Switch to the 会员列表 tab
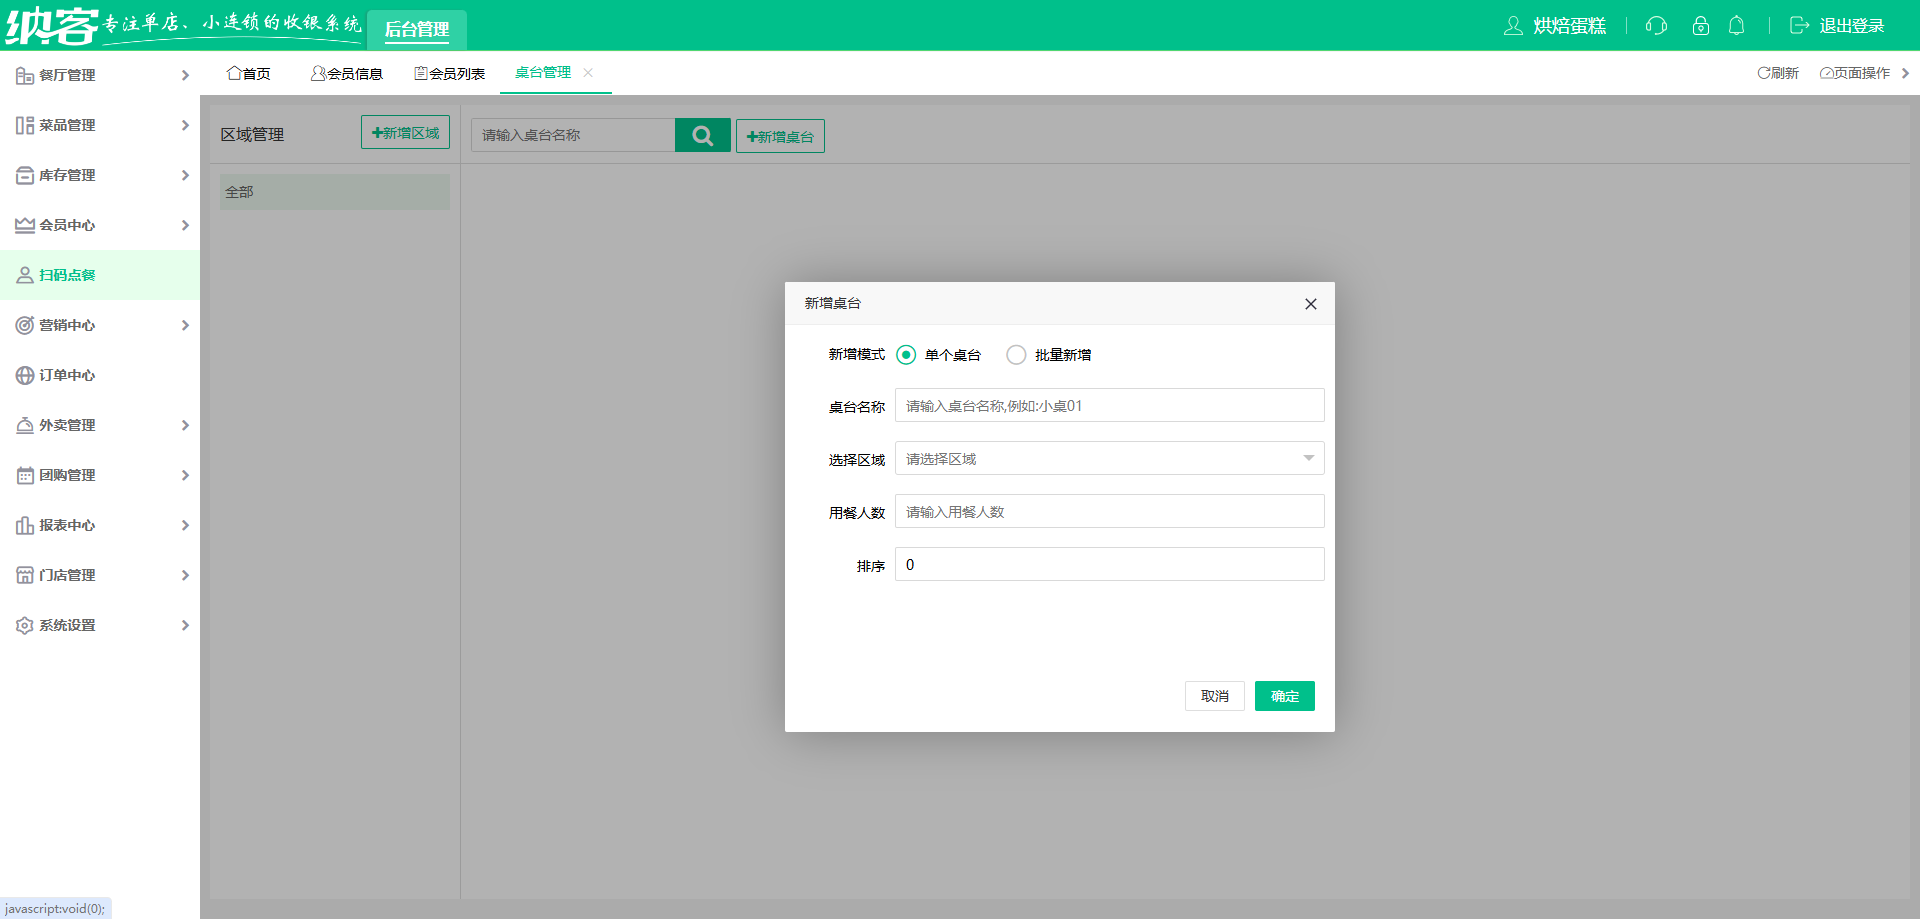This screenshot has width=1920, height=919. pyautogui.click(x=450, y=72)
